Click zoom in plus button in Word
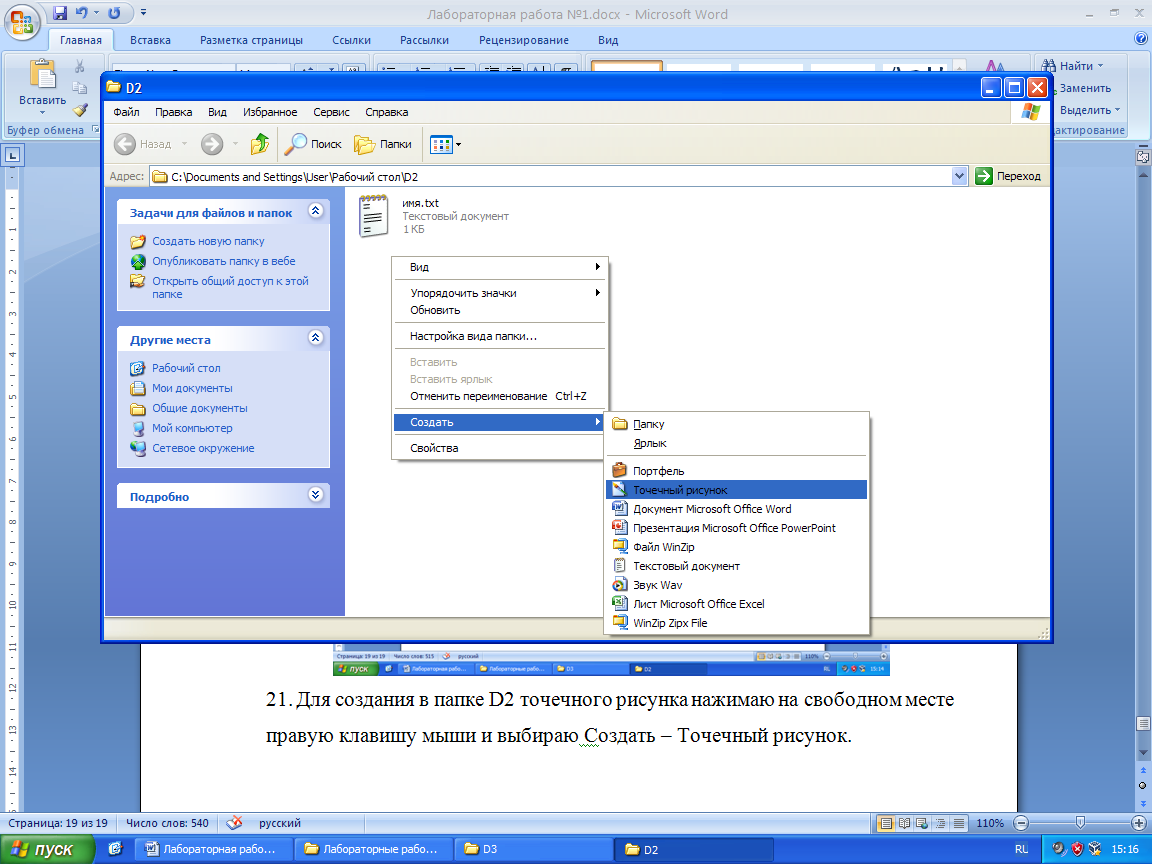This screenshot has height=864, width=1152. [x=1139, y=823]
